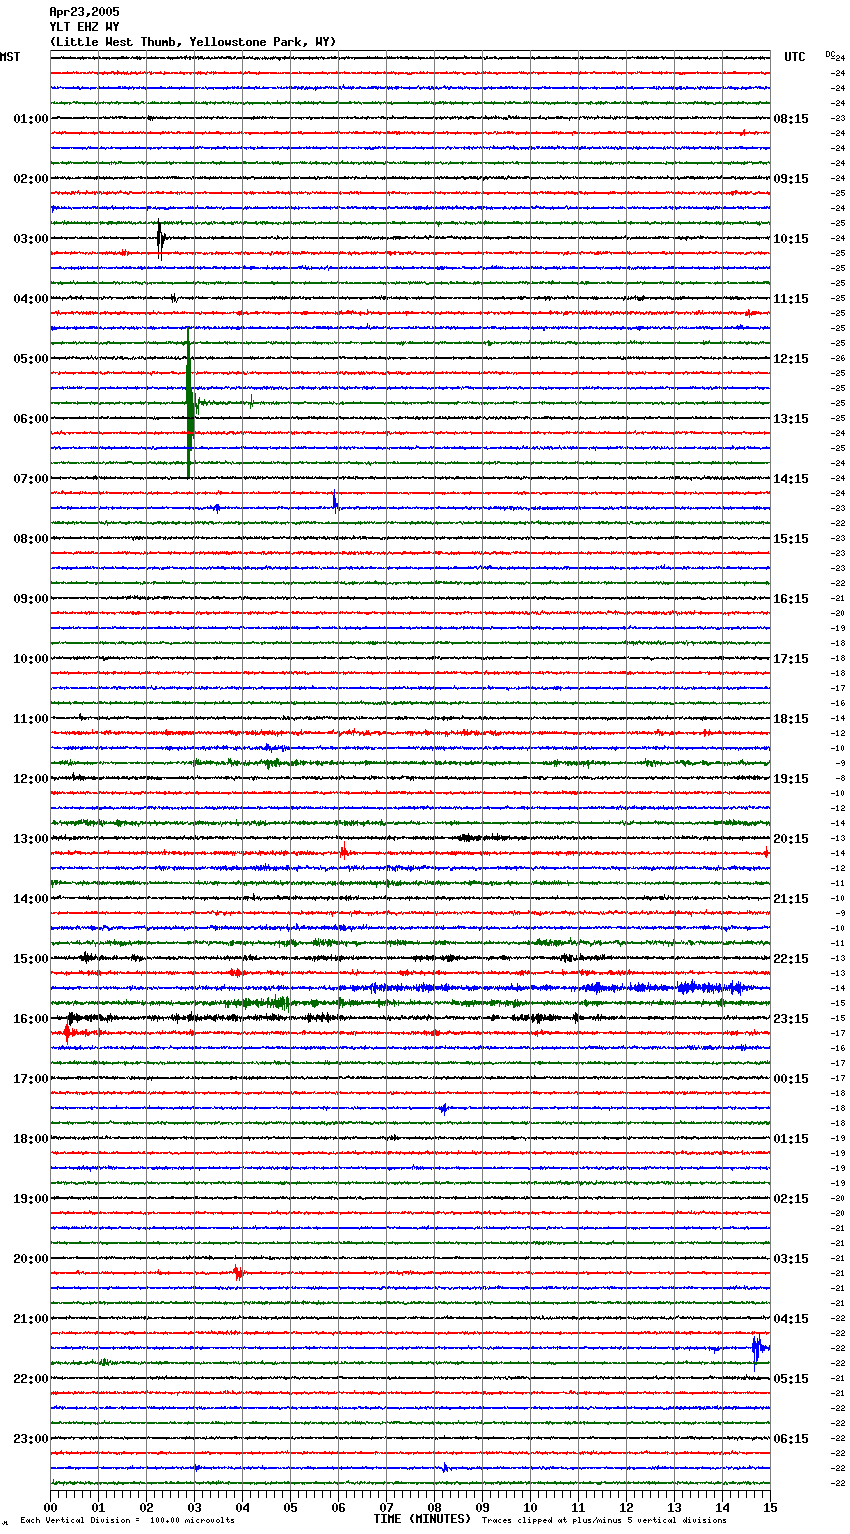Click the MST timezone label

click(x=10, y=57)
